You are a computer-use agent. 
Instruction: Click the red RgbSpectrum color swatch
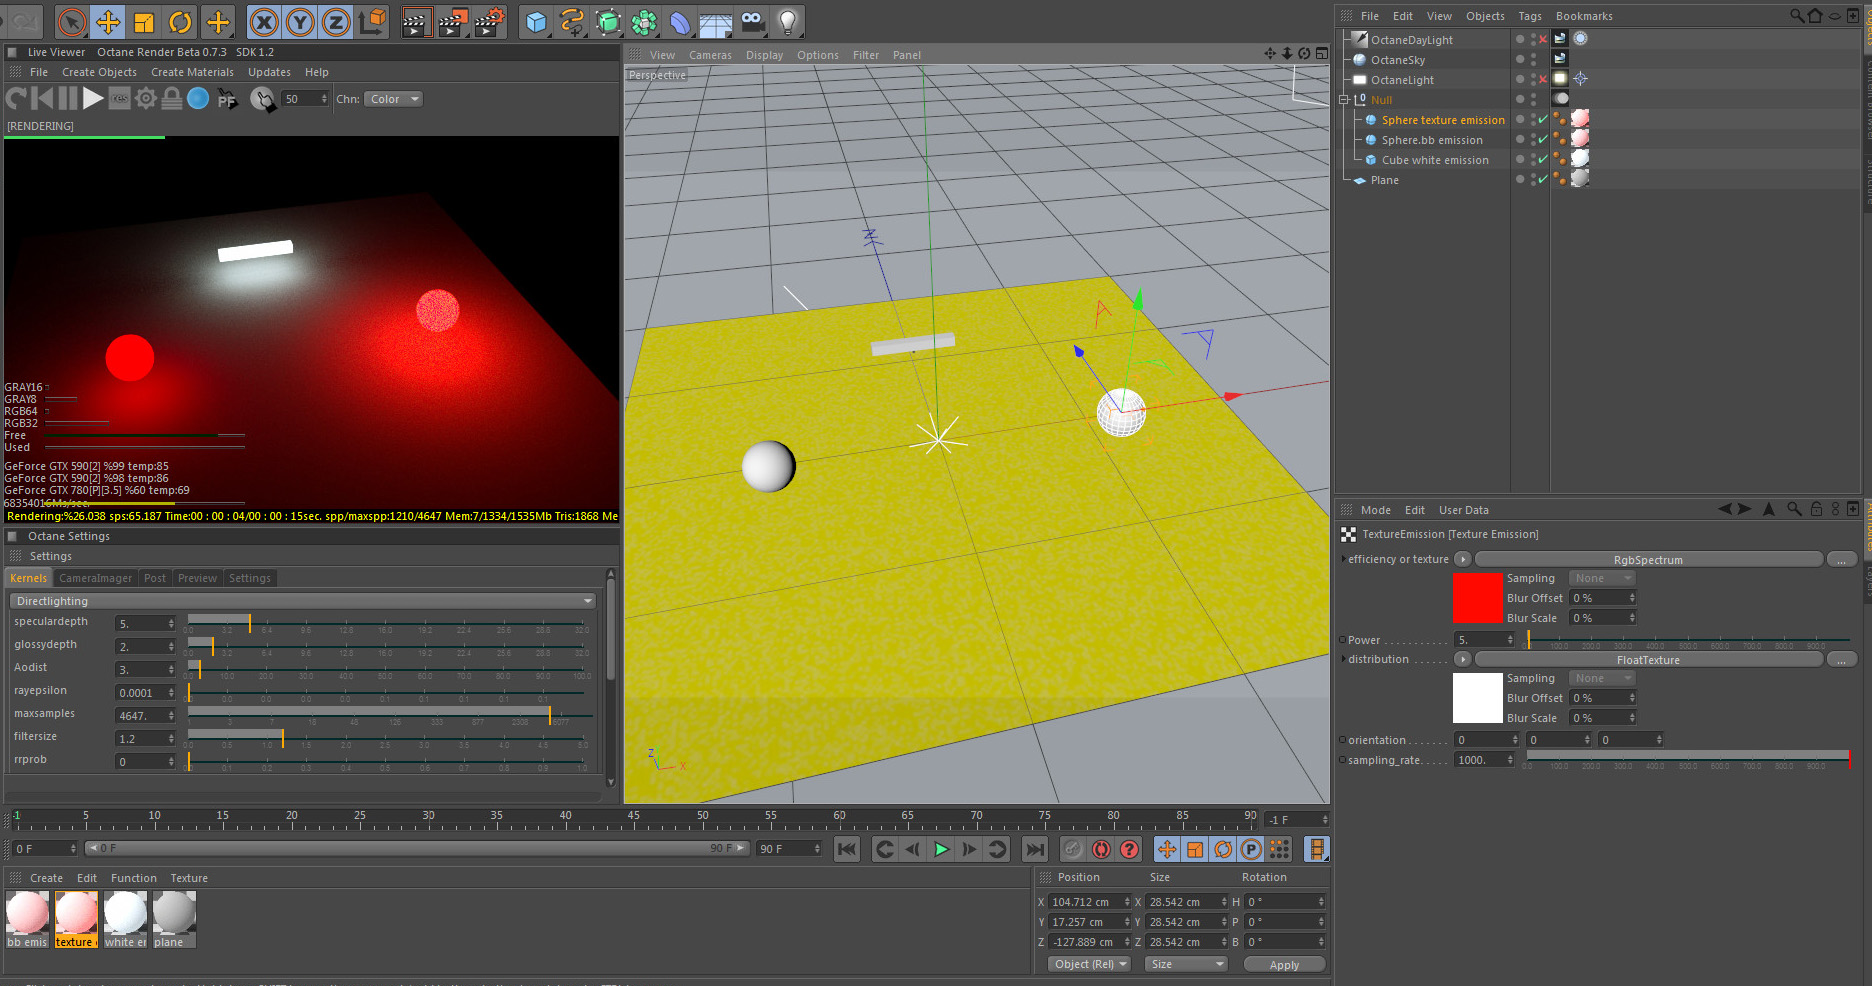point(1478,598)
